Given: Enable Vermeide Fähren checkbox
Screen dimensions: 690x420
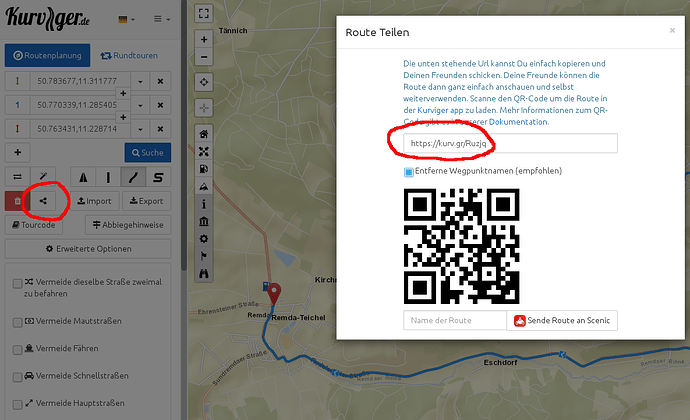Looking at the screenshot, I should [17, 350].
